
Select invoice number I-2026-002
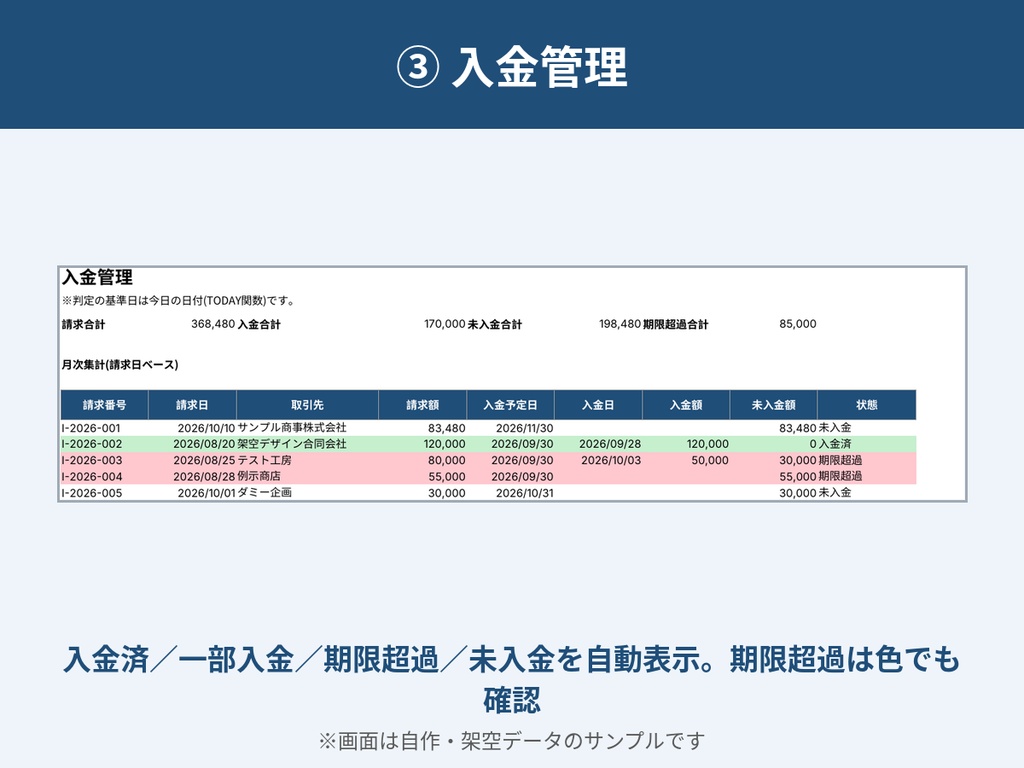point(91,444)
